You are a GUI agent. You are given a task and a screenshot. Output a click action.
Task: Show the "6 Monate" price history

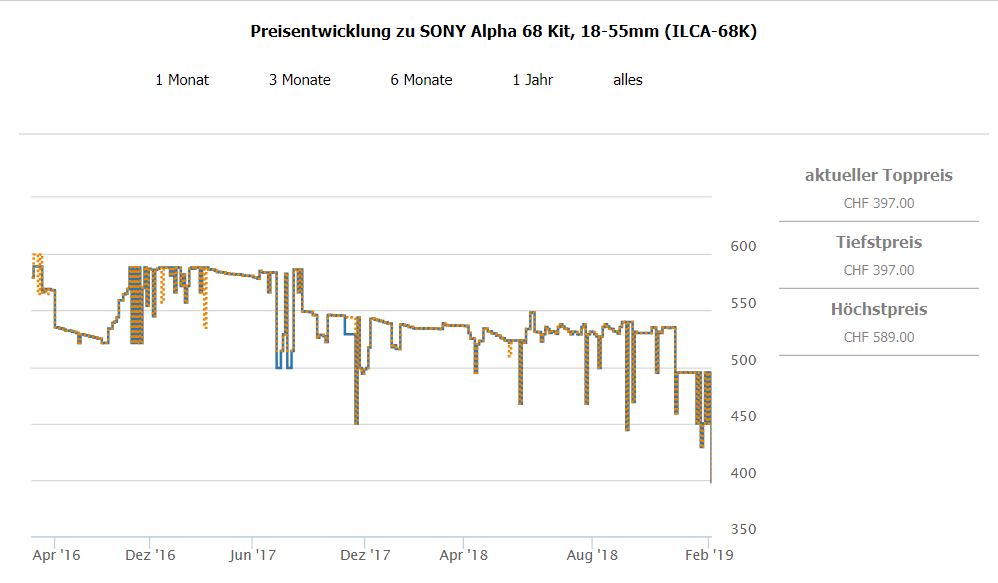[x=421, y=80]
